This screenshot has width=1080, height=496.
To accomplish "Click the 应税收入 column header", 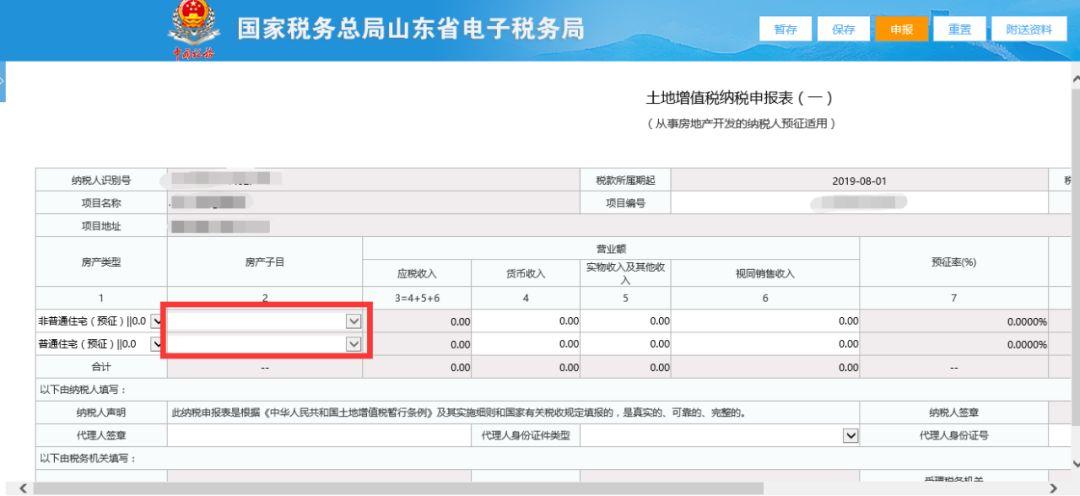I will pyautogui.click(x=417, y=273).
